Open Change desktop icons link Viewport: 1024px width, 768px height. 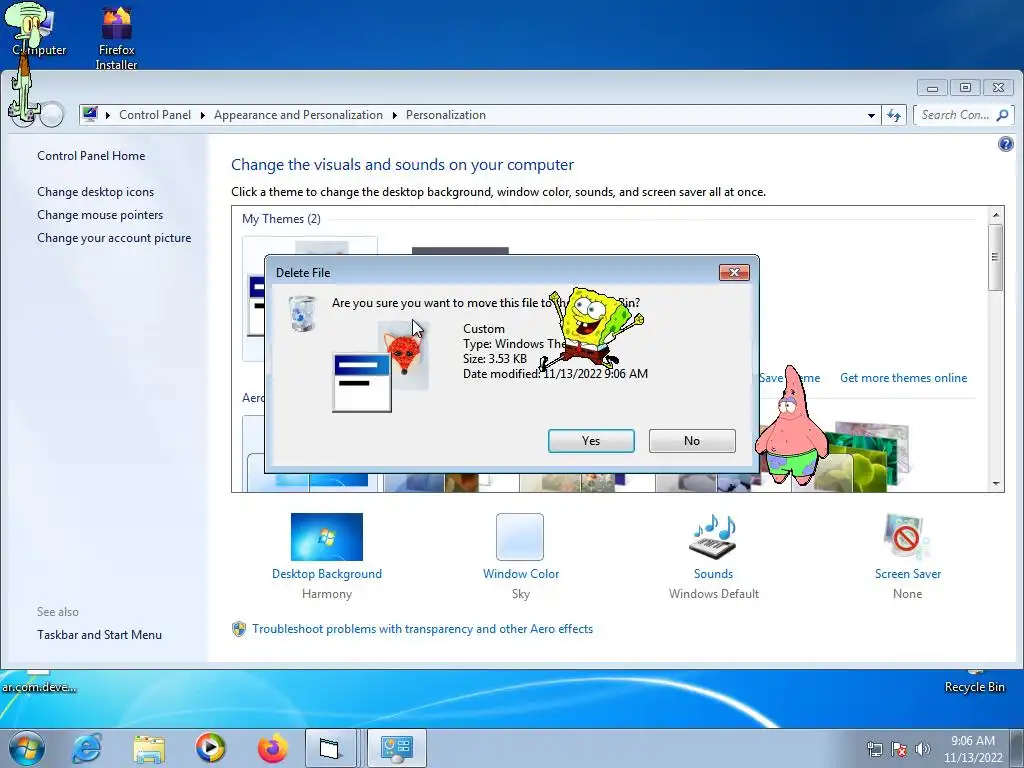(x=95, y=191)
